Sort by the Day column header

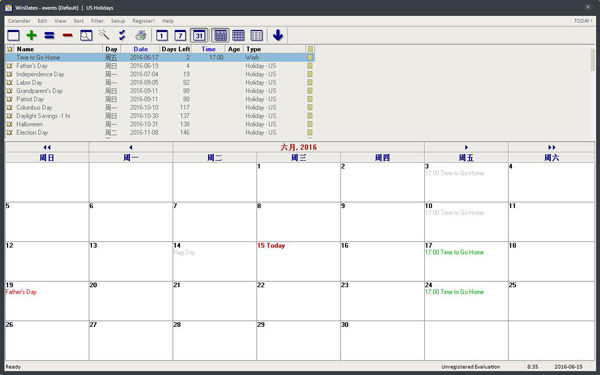point(112,49)
